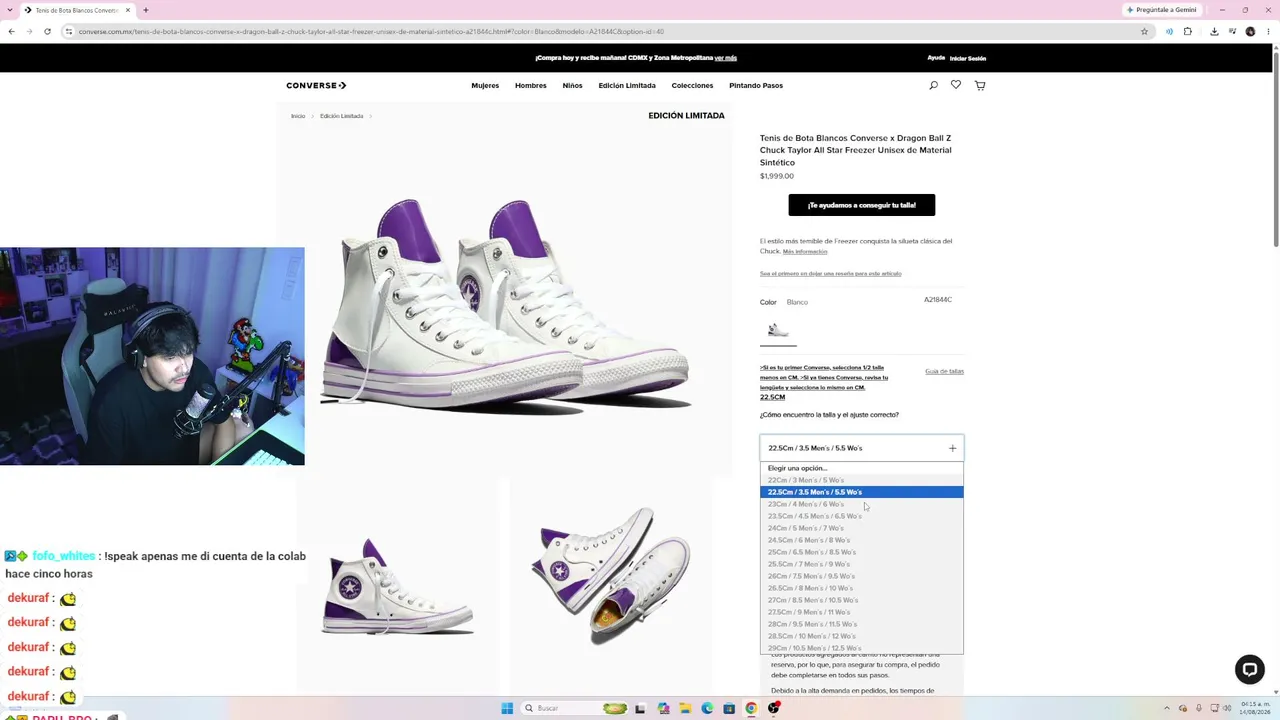Open the Converse logo home link
The width and height of the screenshot is (1280, 720).
(x=316, y=85)
